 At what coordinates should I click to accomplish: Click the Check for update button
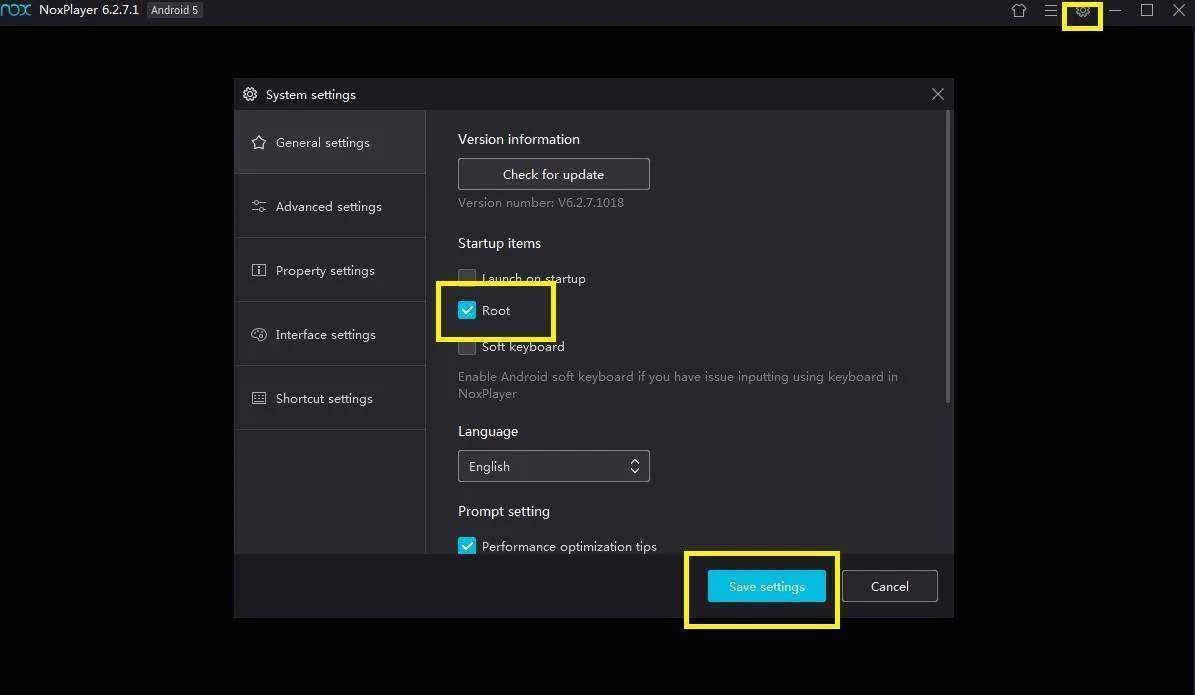[553, 174]
